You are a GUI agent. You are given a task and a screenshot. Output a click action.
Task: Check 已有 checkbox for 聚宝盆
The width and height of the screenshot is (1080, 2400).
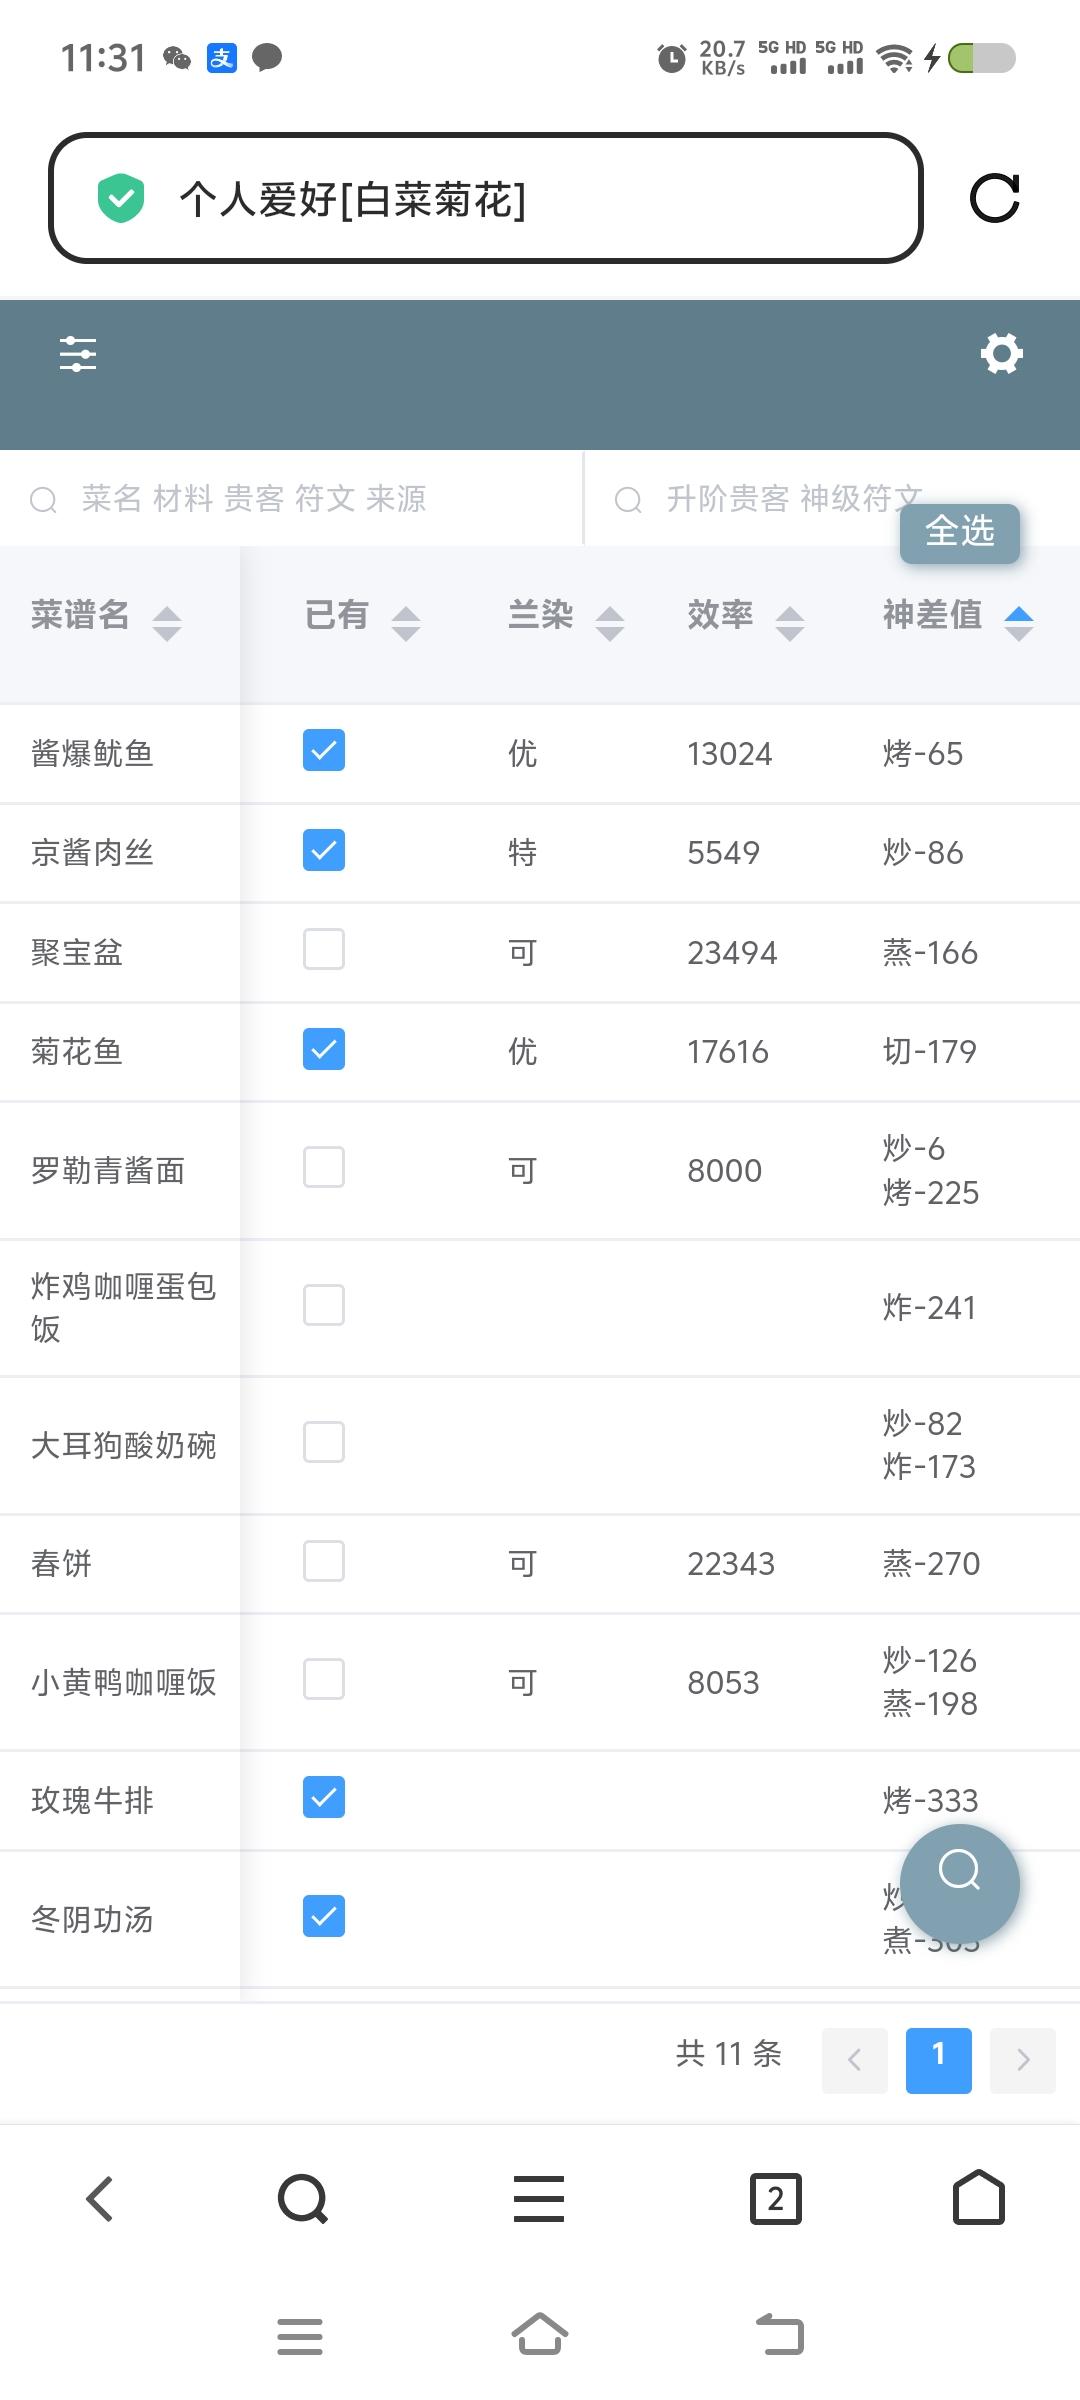pyautogui.click(x=324, y=950)
